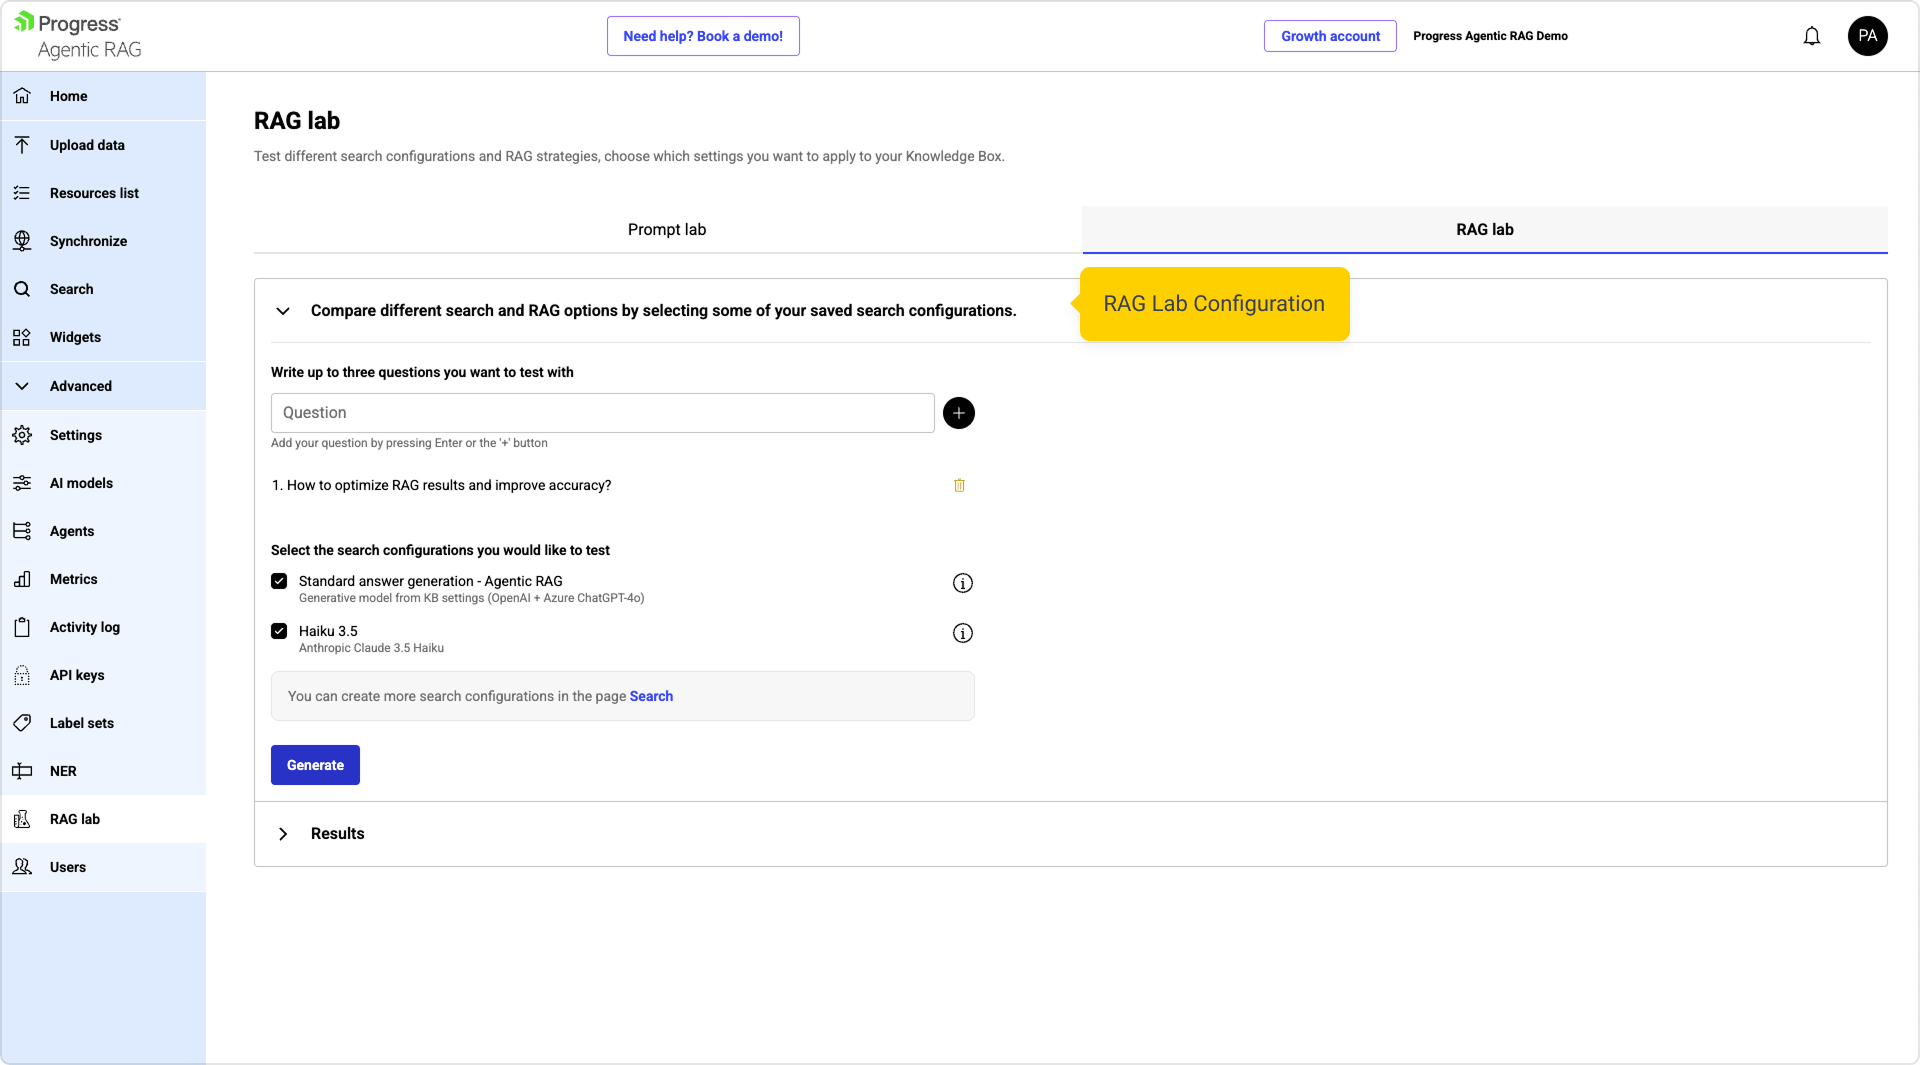Switch to the Prompt lab tab
1920x1065 pixels.
666,230
